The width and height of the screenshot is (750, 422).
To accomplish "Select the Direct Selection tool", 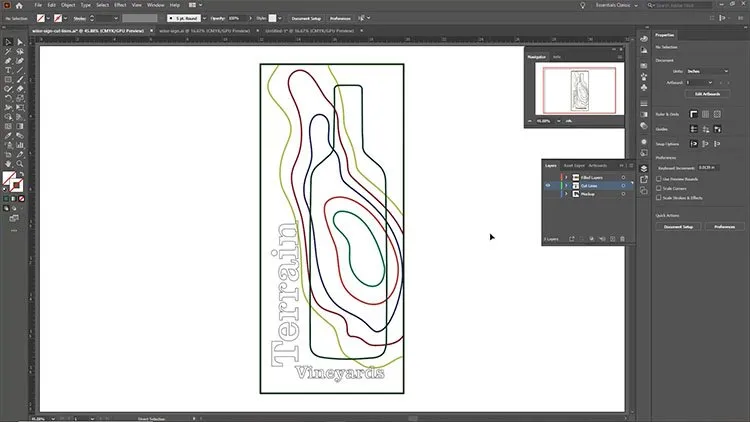I will click(x=20, y=42).
